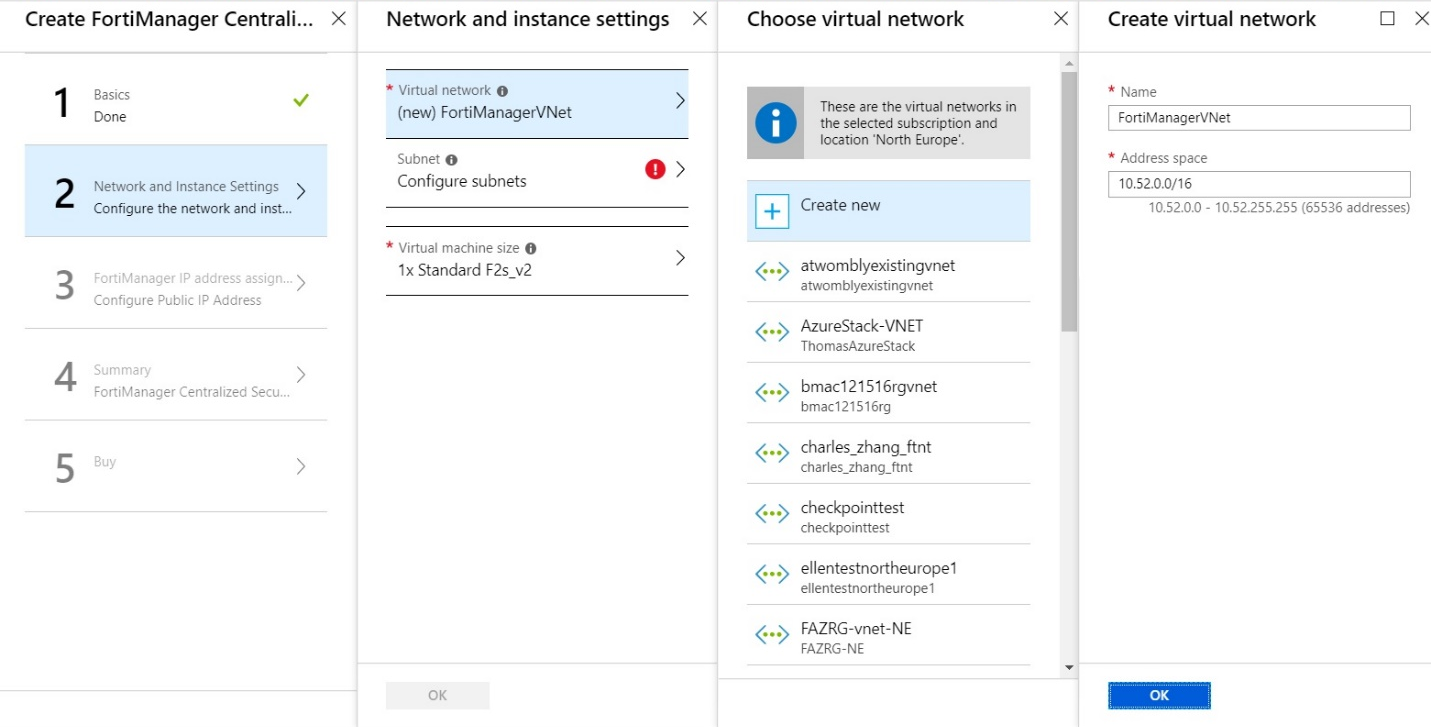Click the Address space input field
Image resolution: width=1431 pixels, height=727 pixels.
pos(1259,184)
